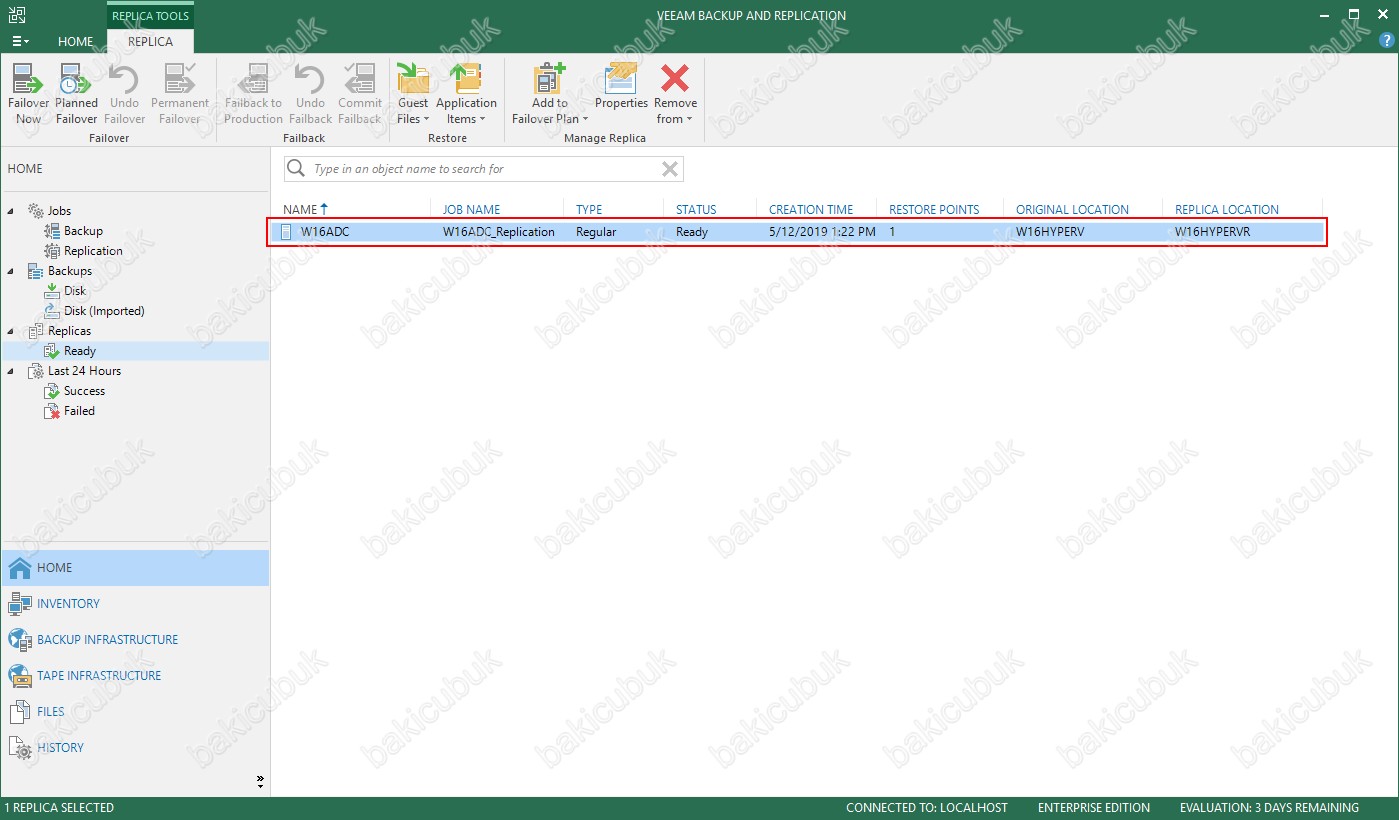
Task: Switch to the HOME ribbon tab
Action: 76,41
